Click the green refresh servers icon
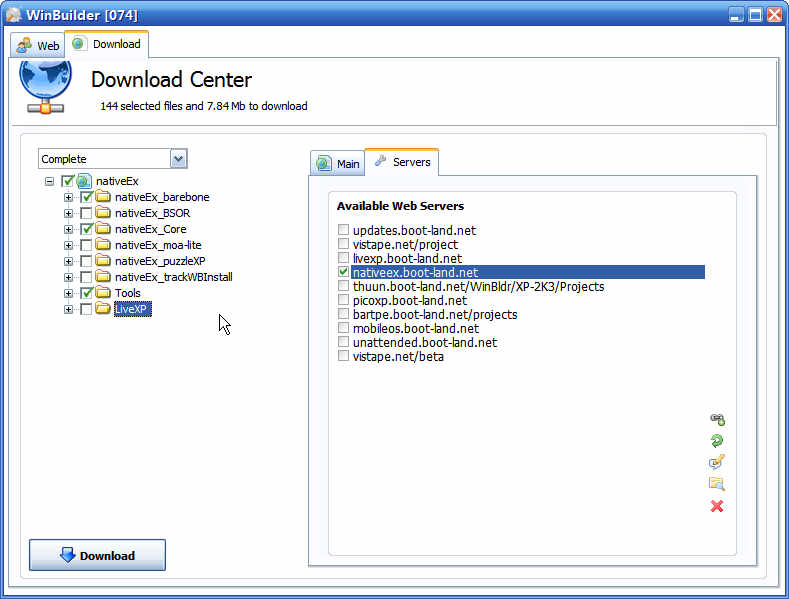This screenshot has height=599, width=789. click(x=717, y=441)
